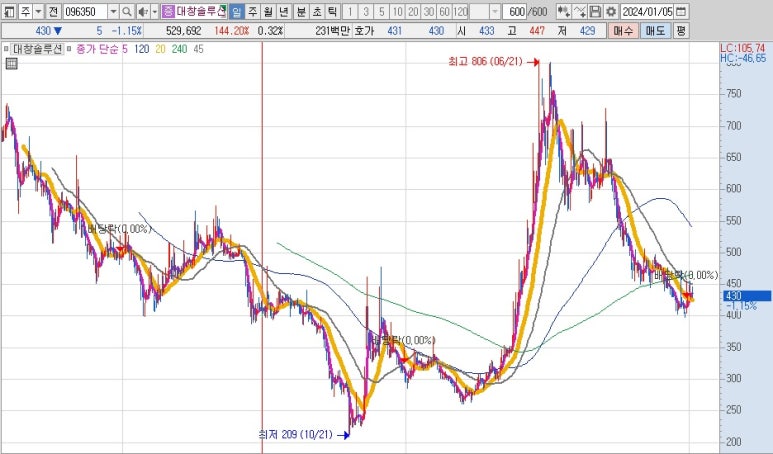This screenshot has width=773, height=454.
Task: Click the blue 120 moving average value
Action: (141, 49)
